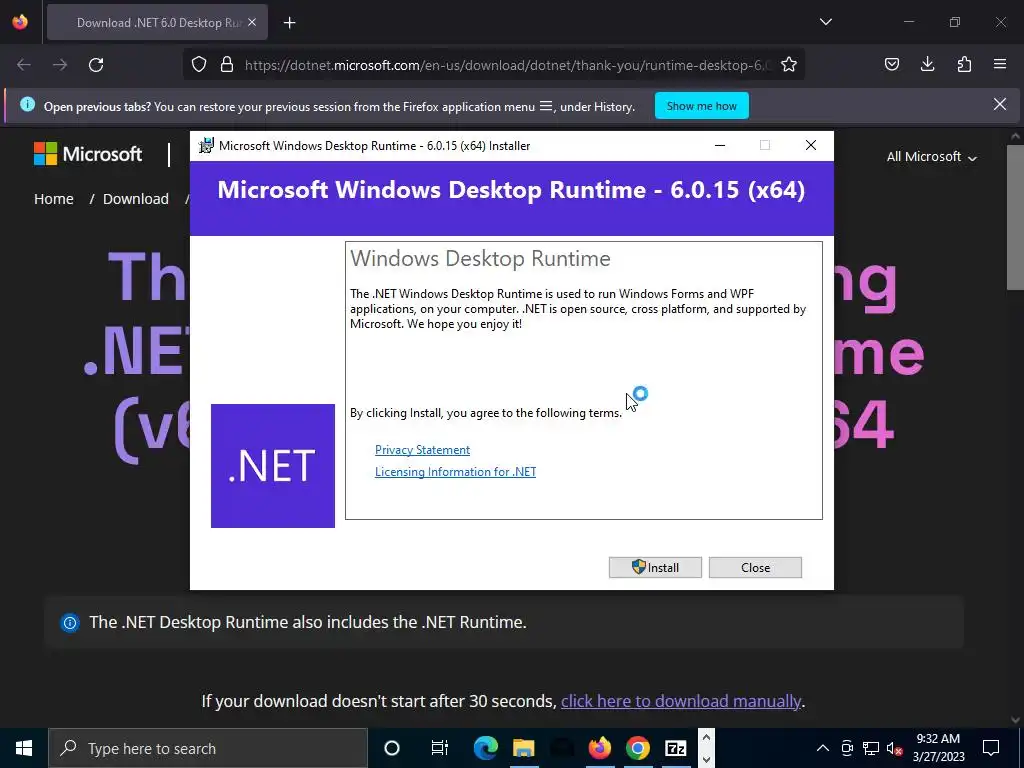Viewport: 1024px width, 768px height.
Task: Open the Windows Start menu
Action: [24, 748]
